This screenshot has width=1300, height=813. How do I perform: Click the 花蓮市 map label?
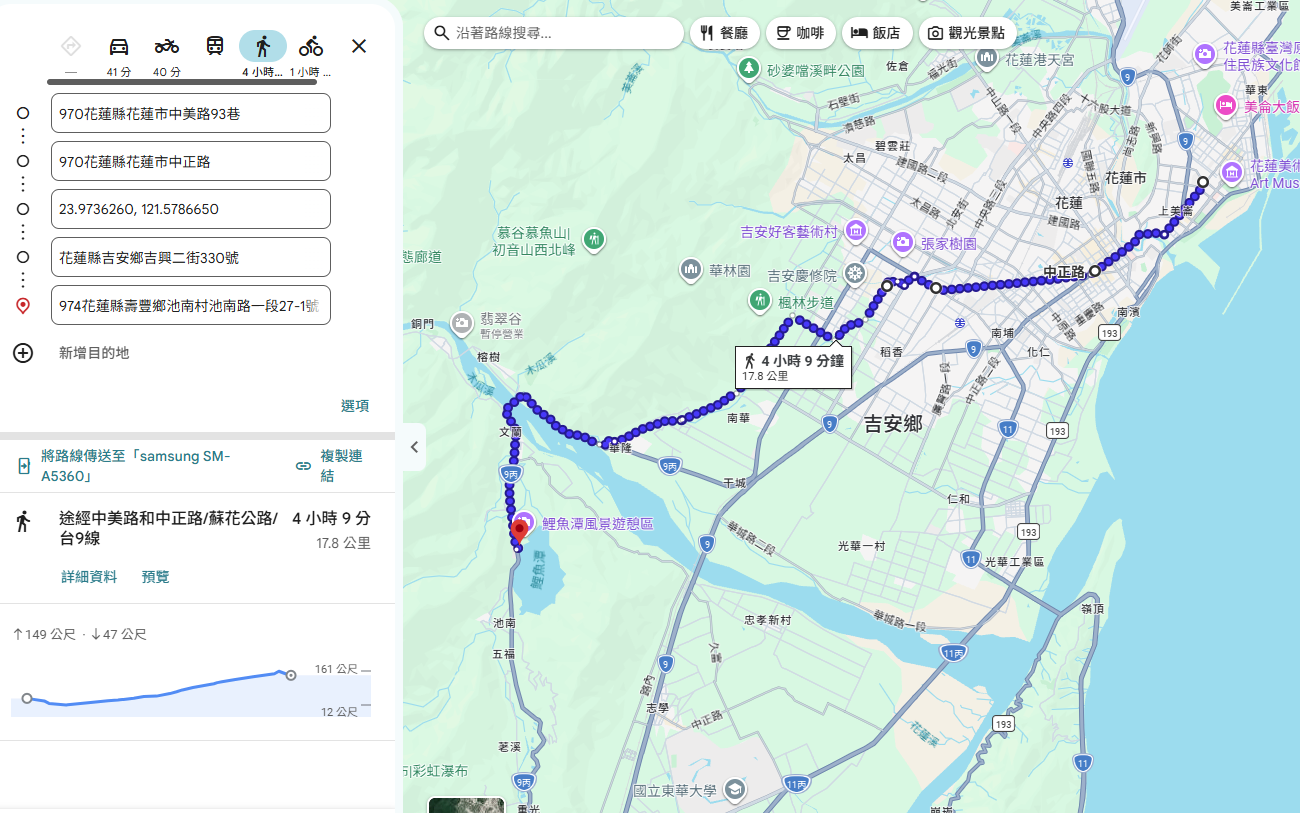1126,178
